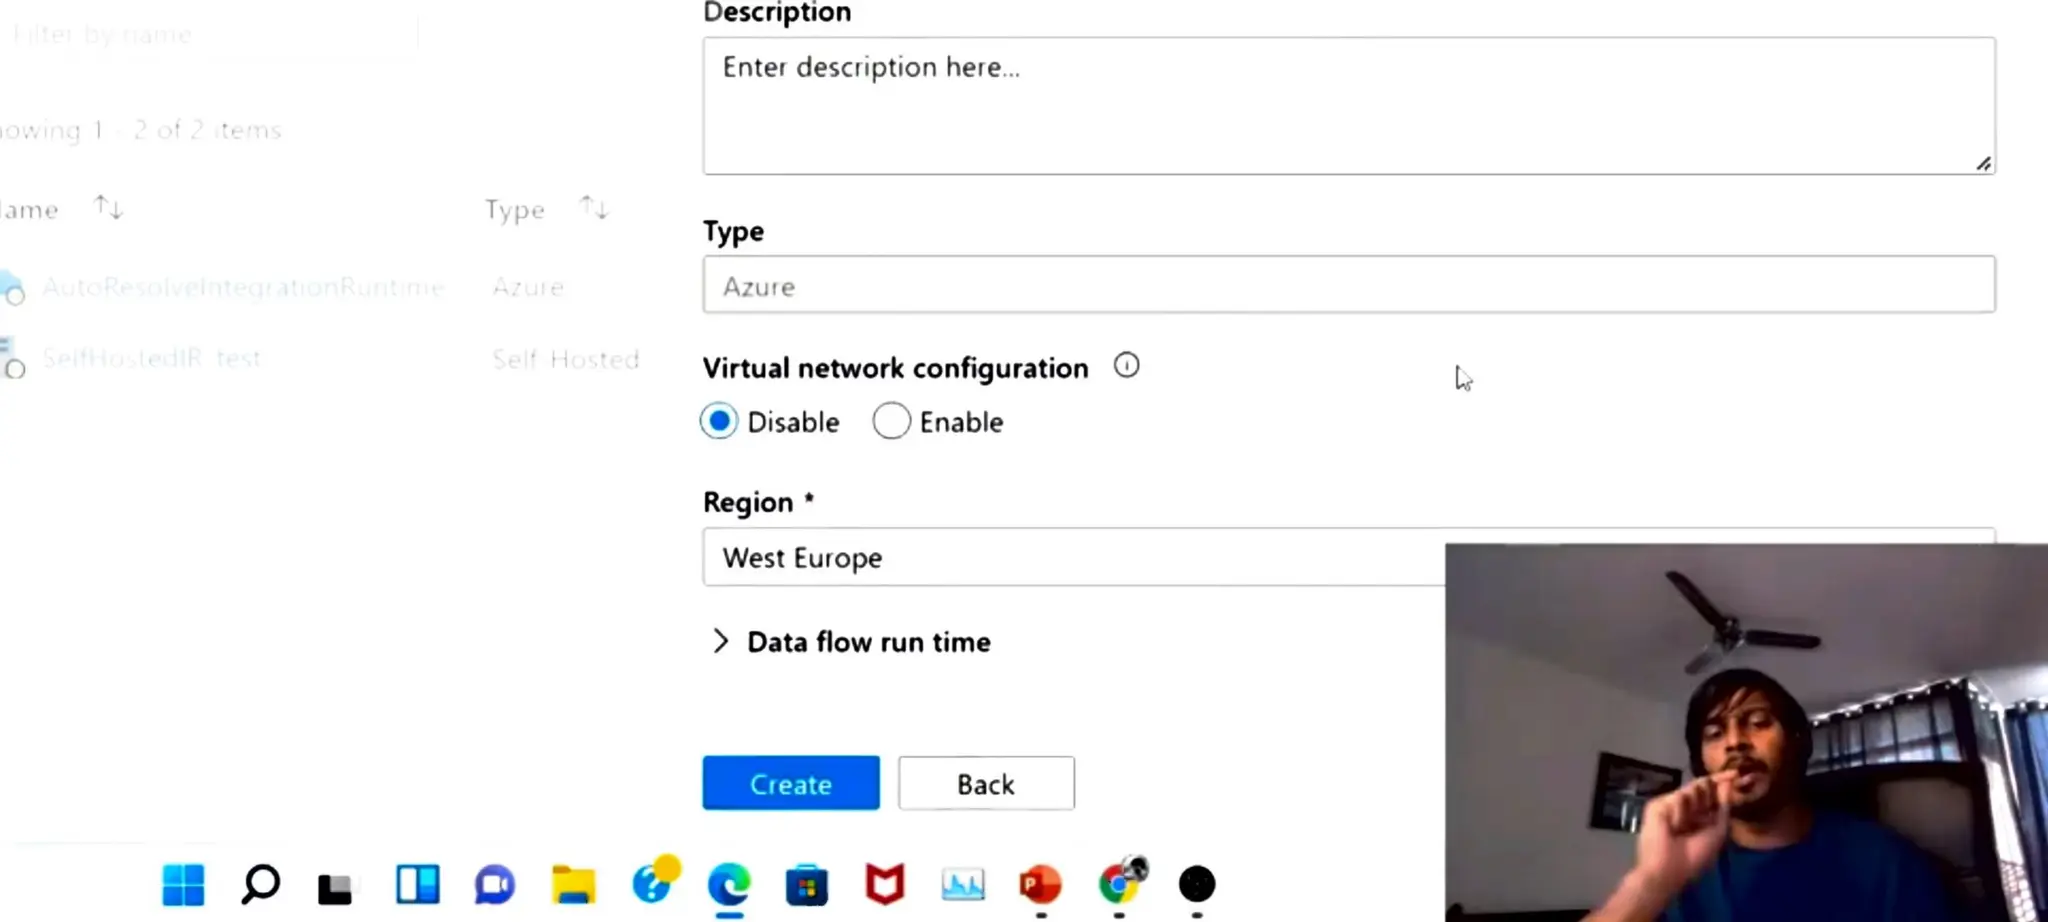Launch the Teams Chat taskbar icon
The width and height of the screenshot is (2048, 922).
pos(494,885)
